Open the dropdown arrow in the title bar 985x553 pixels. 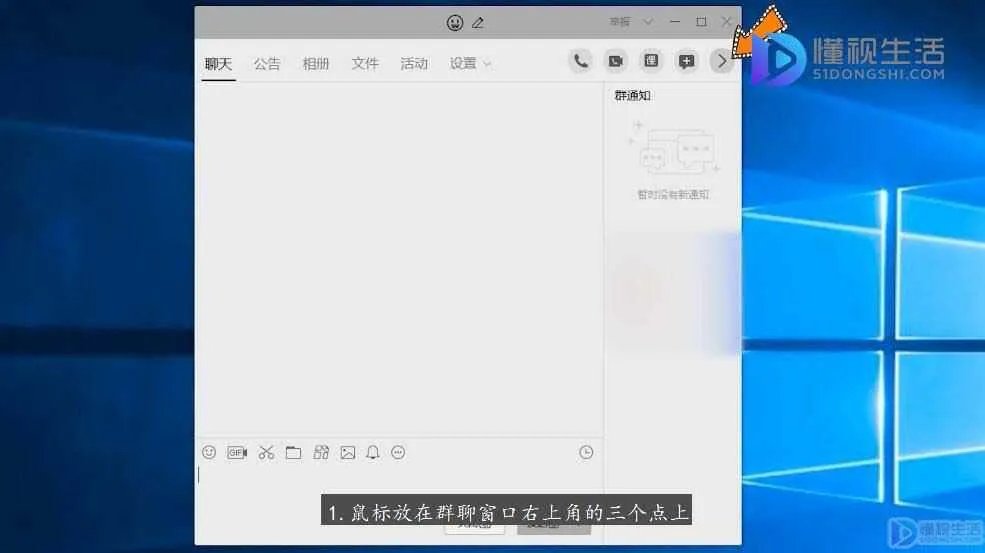(648, 22)
